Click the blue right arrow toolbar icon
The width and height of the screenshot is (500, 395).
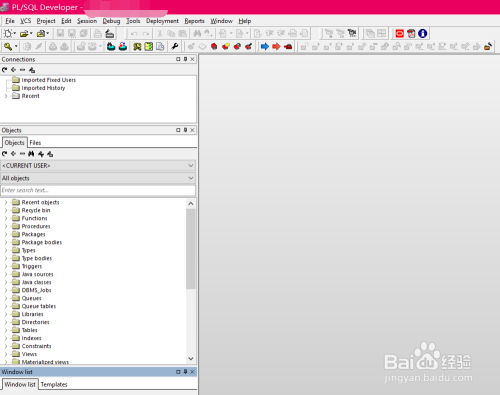pyautogui.click(x=265, y=46)
